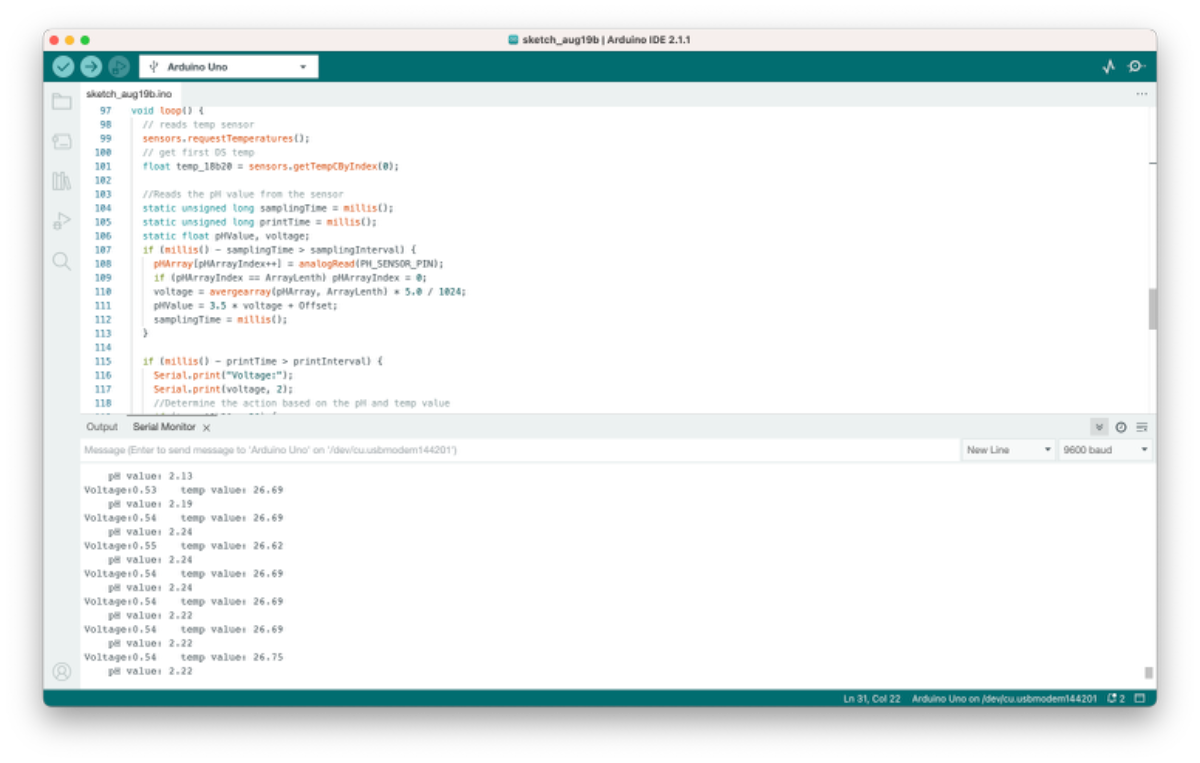Toggle autoscroll in Serial Monitor
The image size is (1200, 763).
pos(1099,427)
